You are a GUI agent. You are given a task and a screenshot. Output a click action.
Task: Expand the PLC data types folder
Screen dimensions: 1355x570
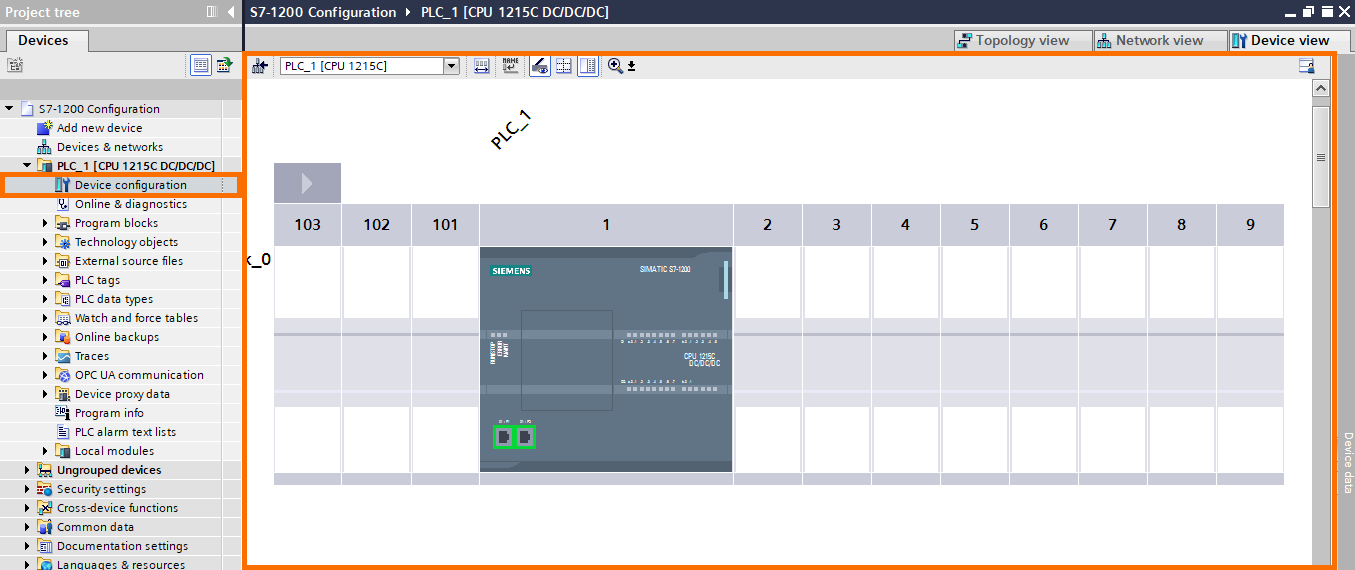(x=45, y=299)
